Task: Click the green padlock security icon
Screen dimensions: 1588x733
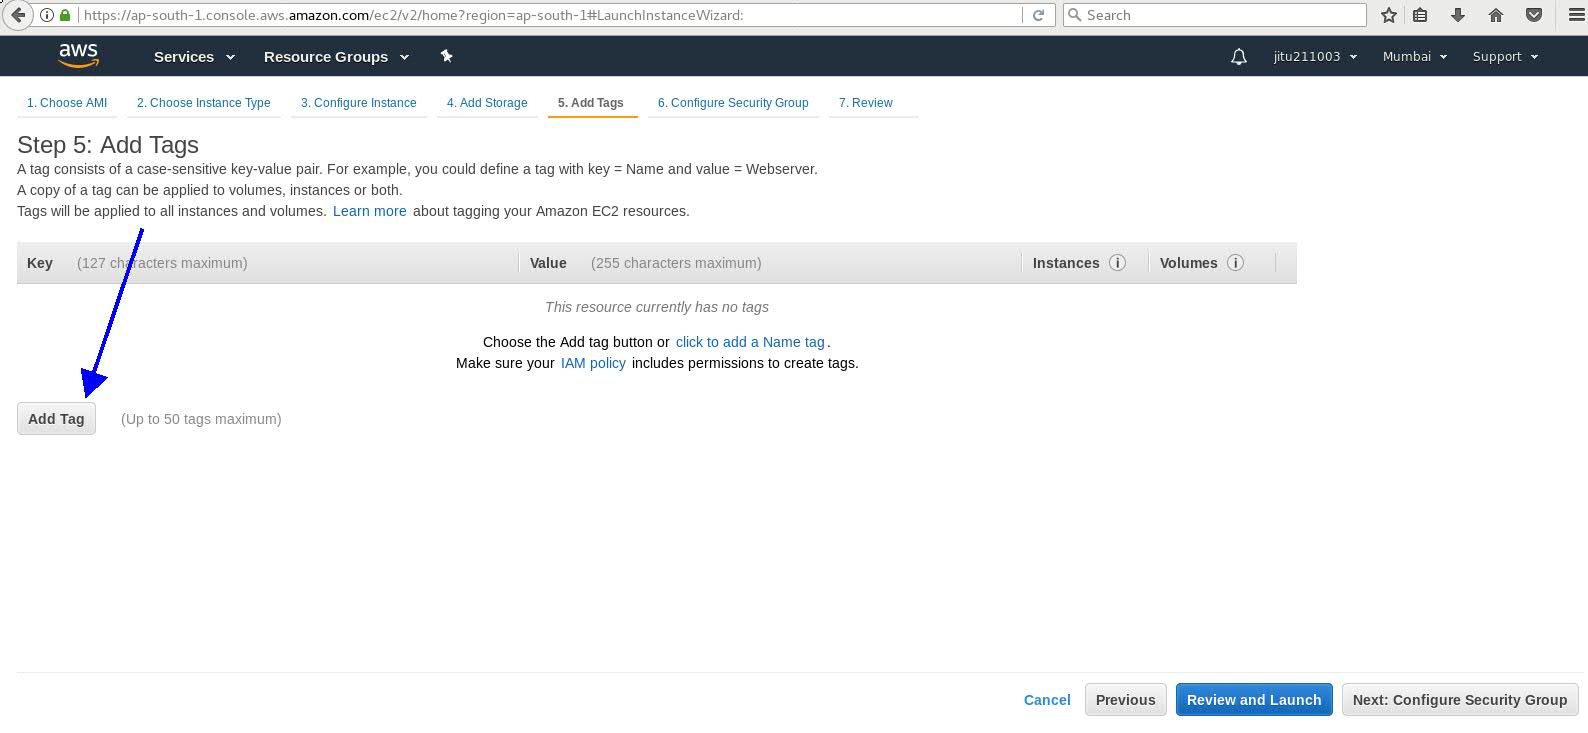Action: click(x=65, y=15)
